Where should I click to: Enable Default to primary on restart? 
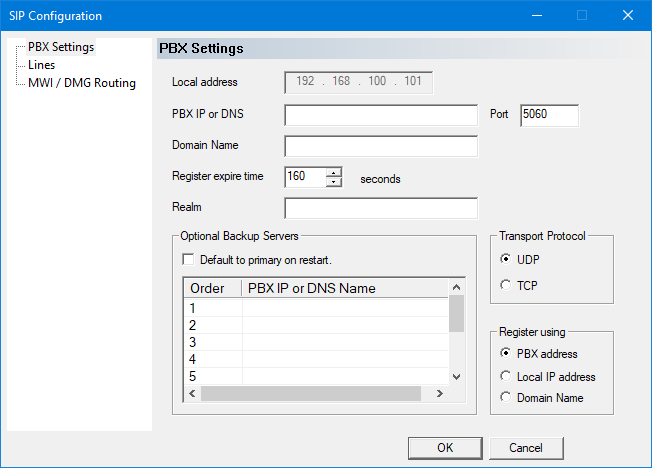click(x=189, y=260)
